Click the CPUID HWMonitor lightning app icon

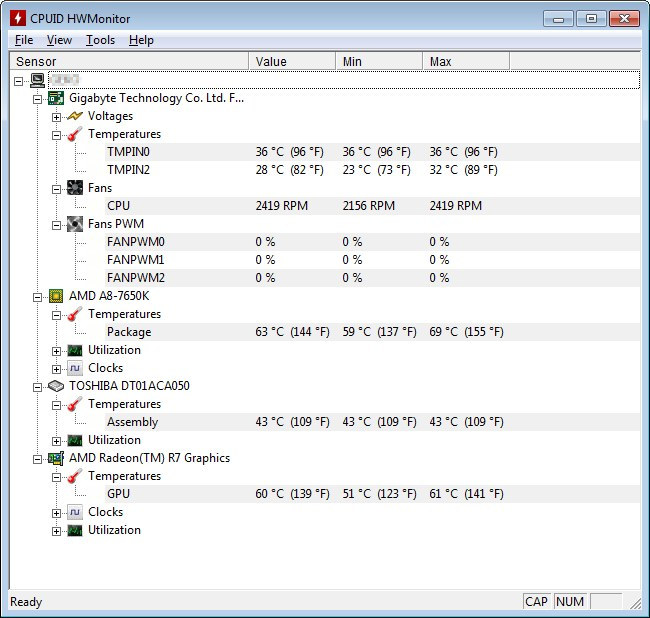point(18,19)
